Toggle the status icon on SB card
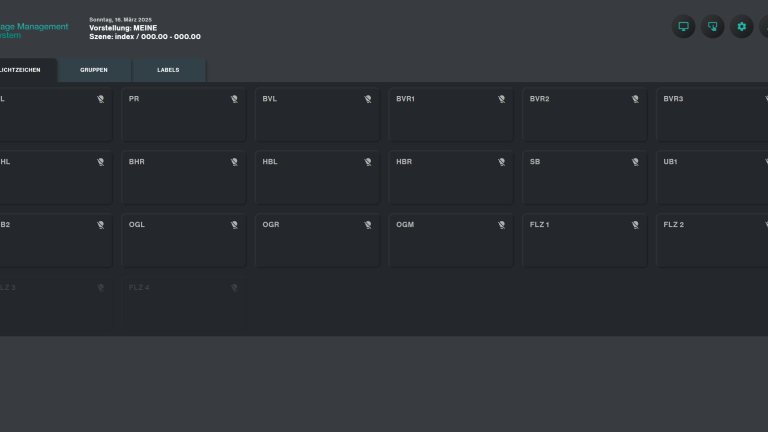 (x=635, y=162)
